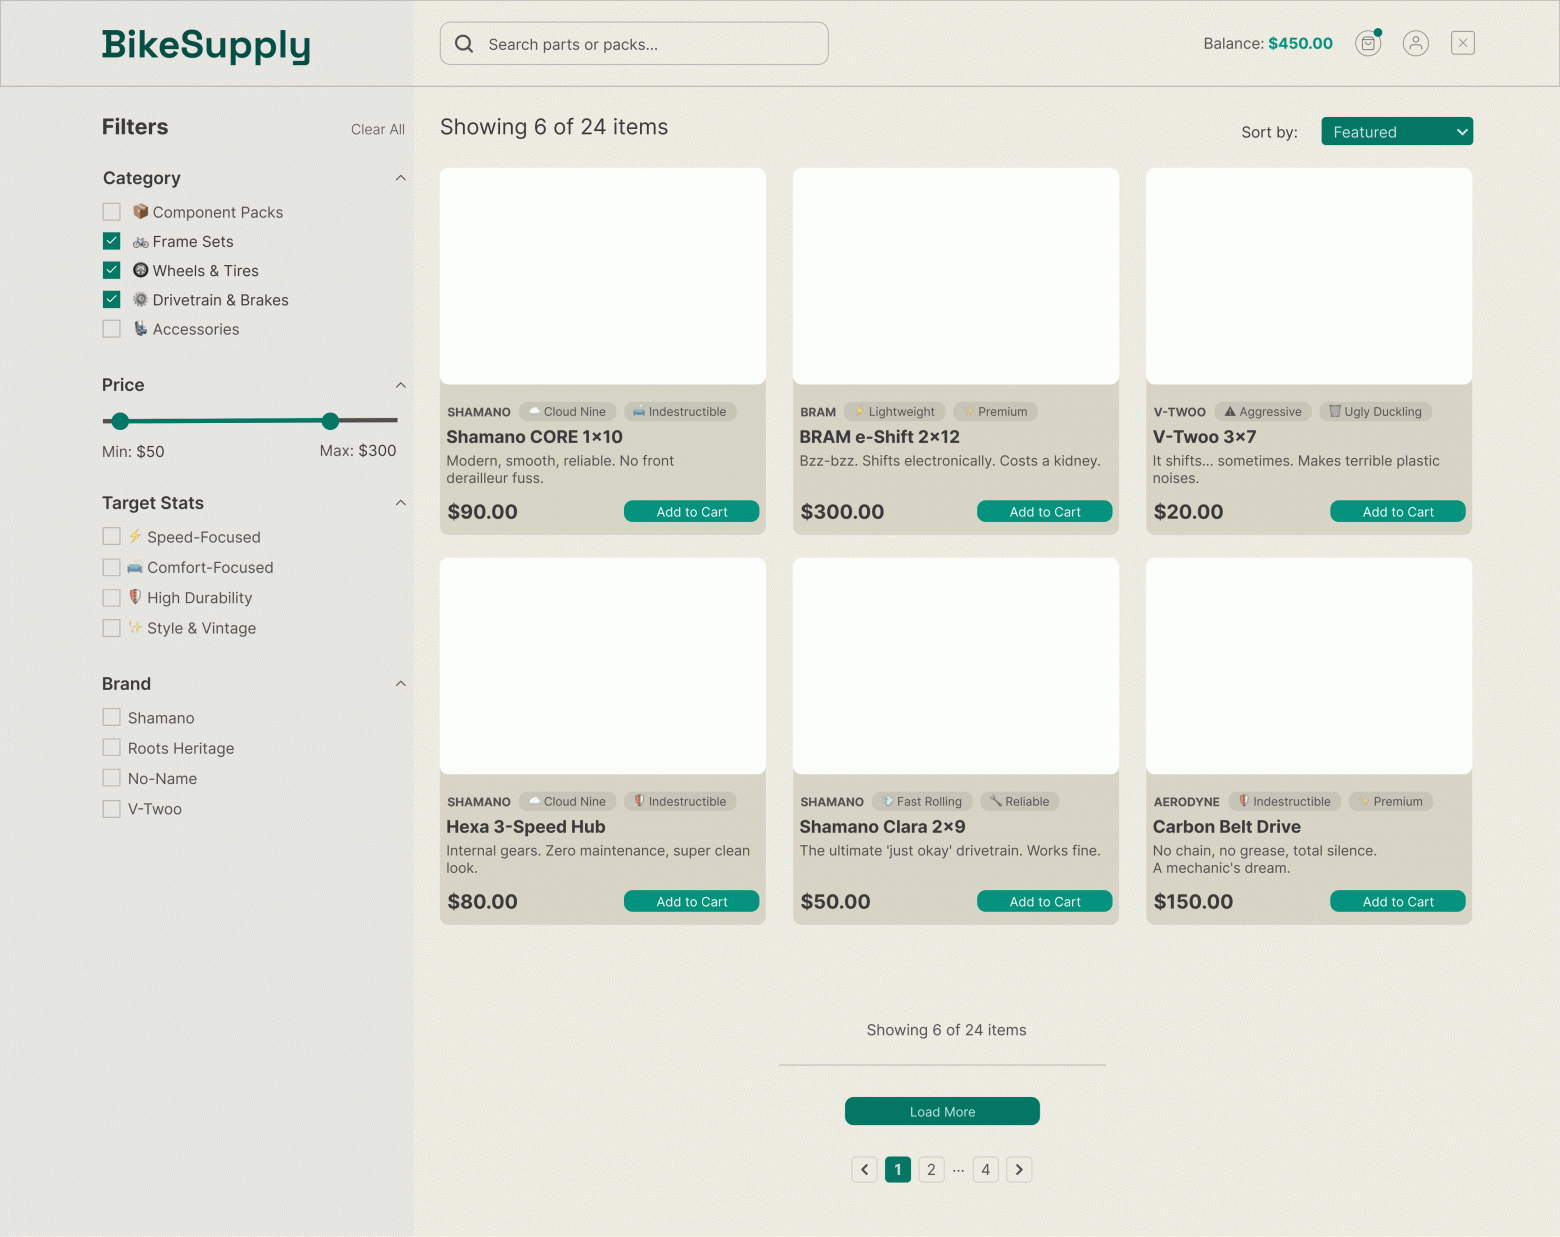Uncheck the Wheels & Tires filter
The image size is (1560, 1237).
pyautogui.click(x=112, y=270)
